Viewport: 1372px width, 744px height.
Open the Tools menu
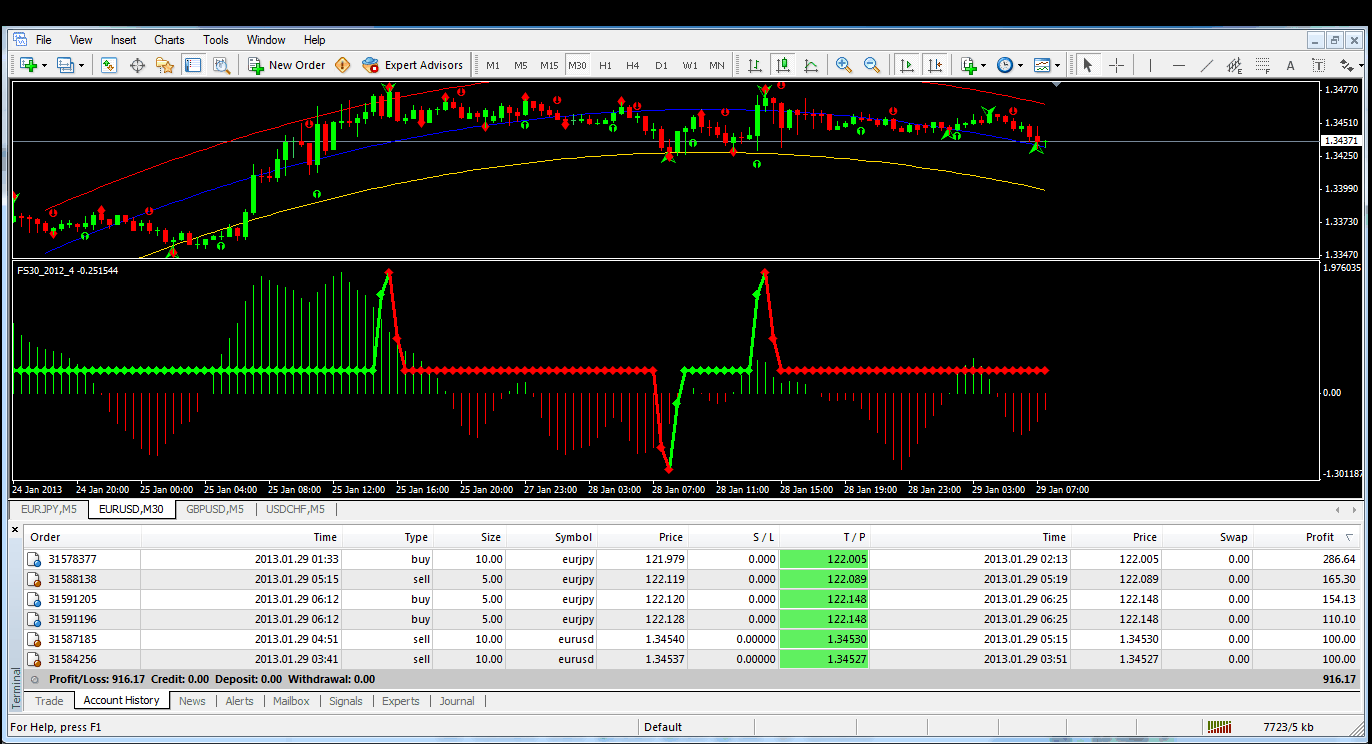tap(216, 40)
